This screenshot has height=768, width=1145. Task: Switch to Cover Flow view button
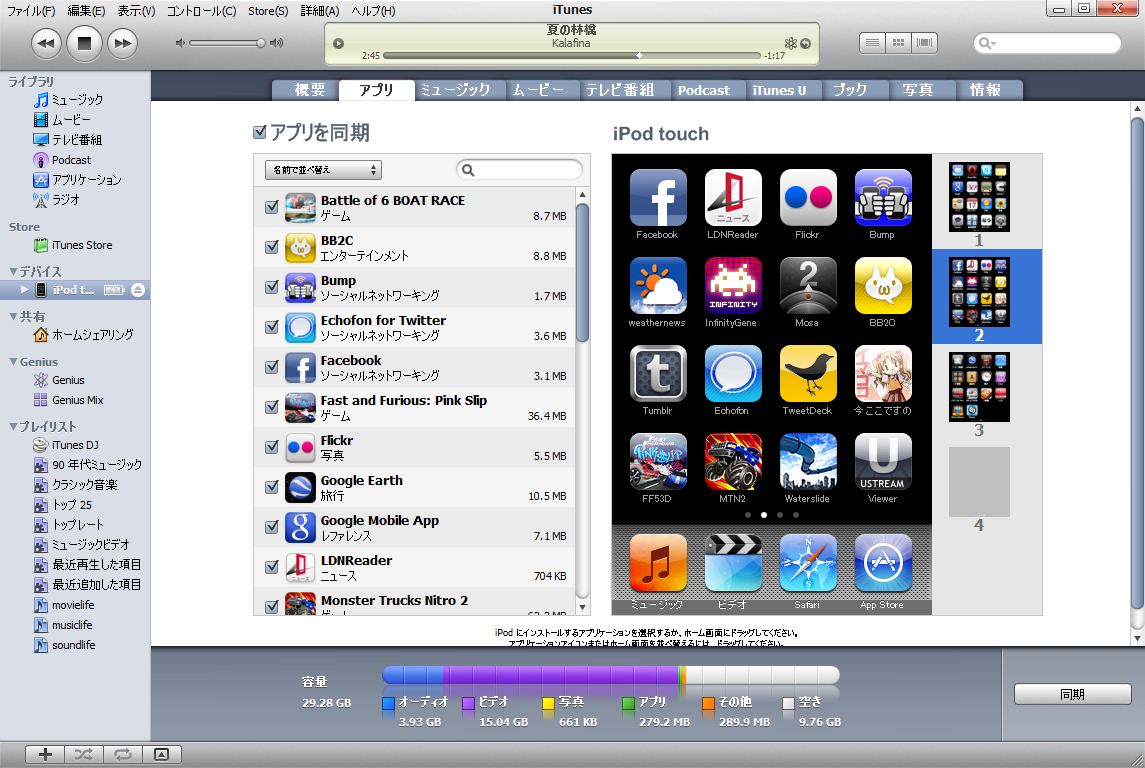click(924, 43)
